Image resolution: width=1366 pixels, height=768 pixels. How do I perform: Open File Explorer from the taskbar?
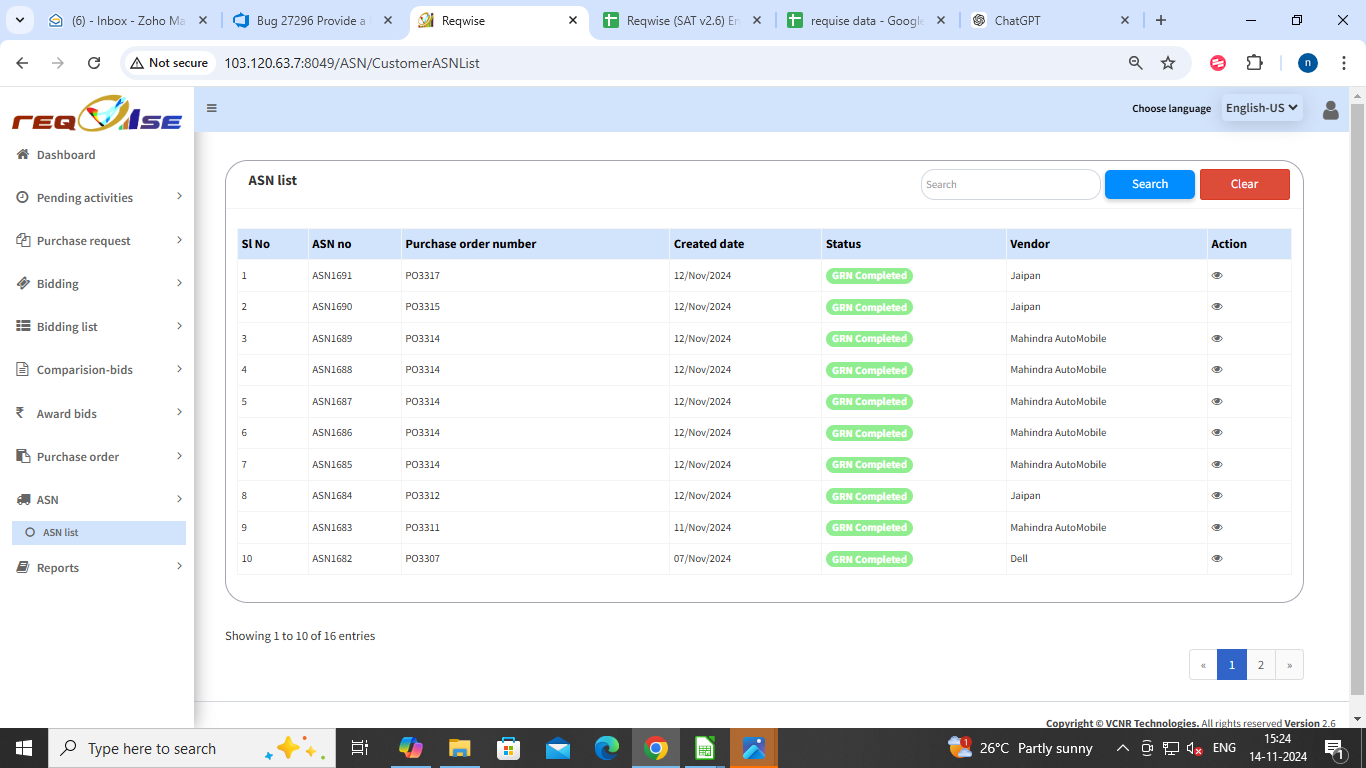click(x=459, y=748)
